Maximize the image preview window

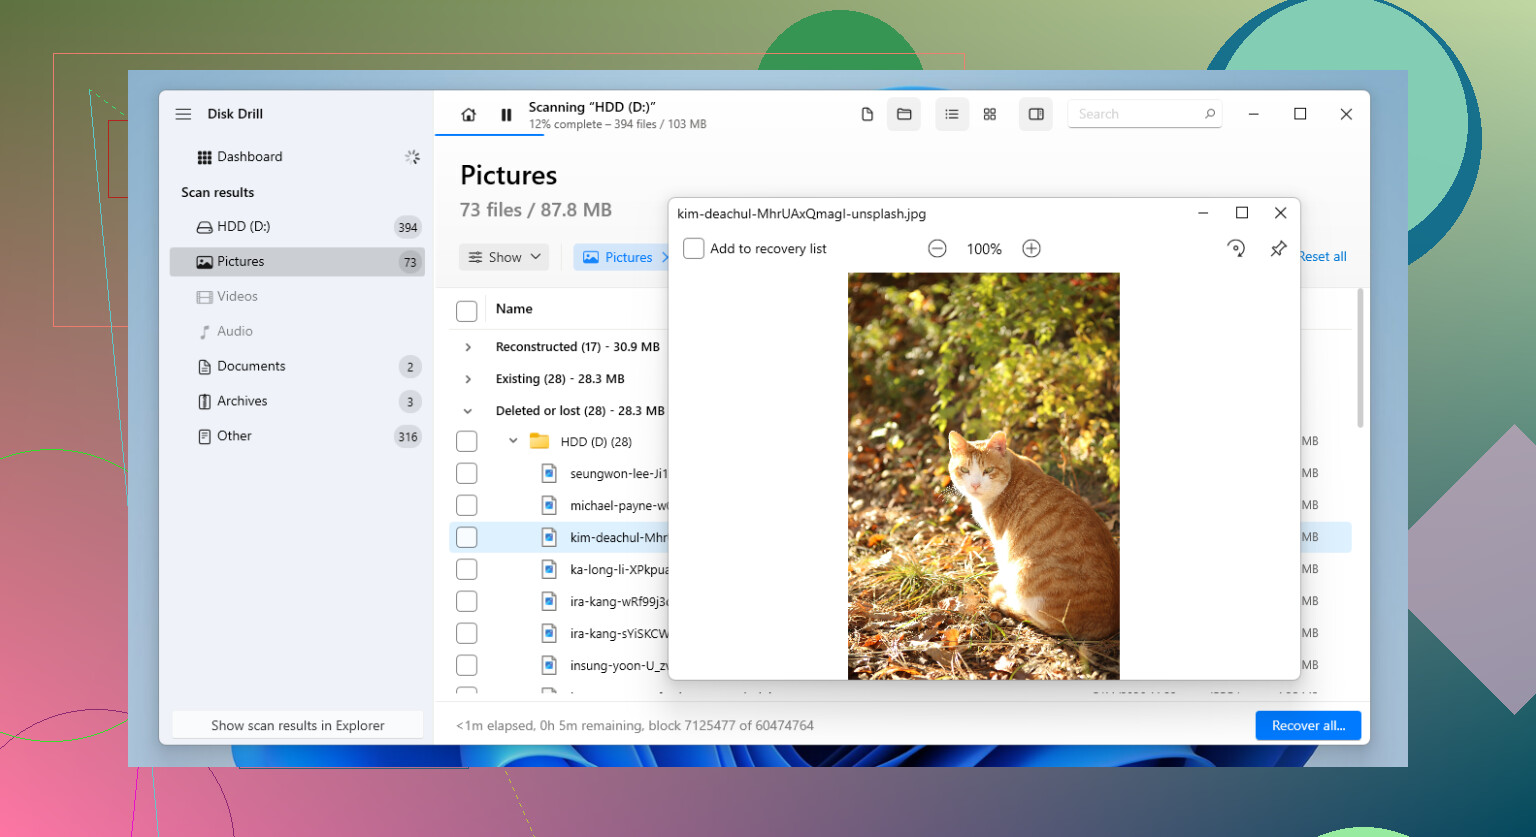[x=1242, y=213]
